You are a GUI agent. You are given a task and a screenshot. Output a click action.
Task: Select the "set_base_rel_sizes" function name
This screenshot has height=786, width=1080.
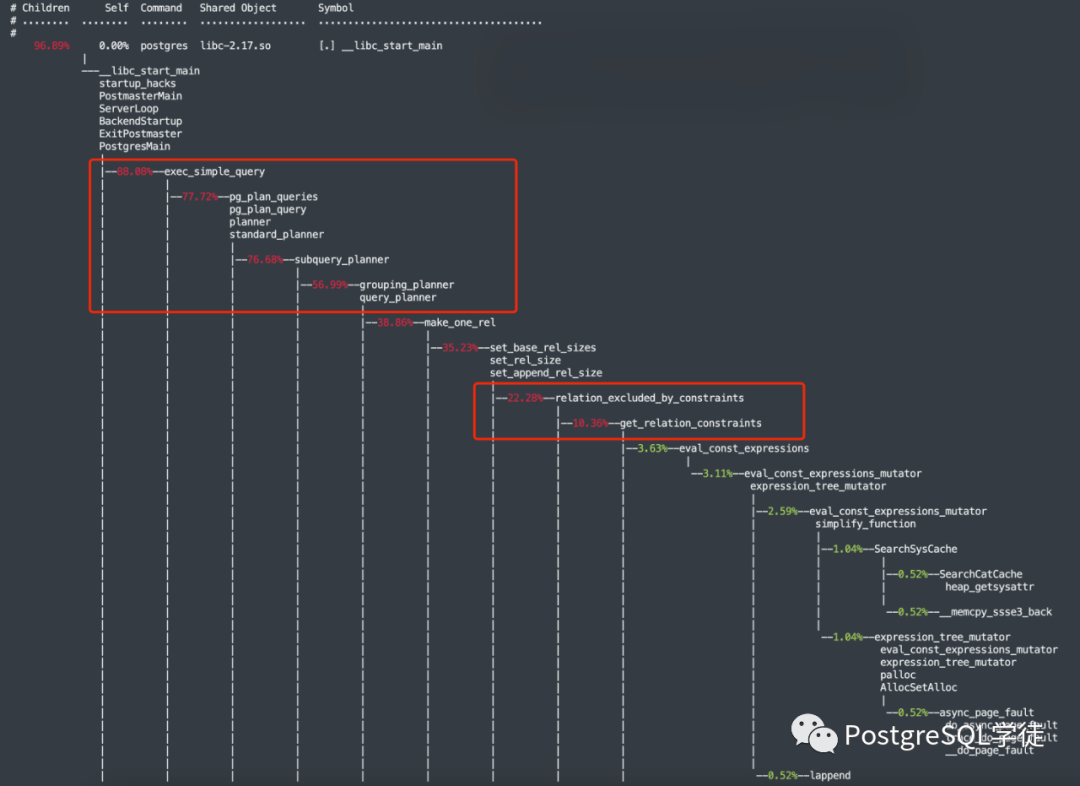coord(543,348)
